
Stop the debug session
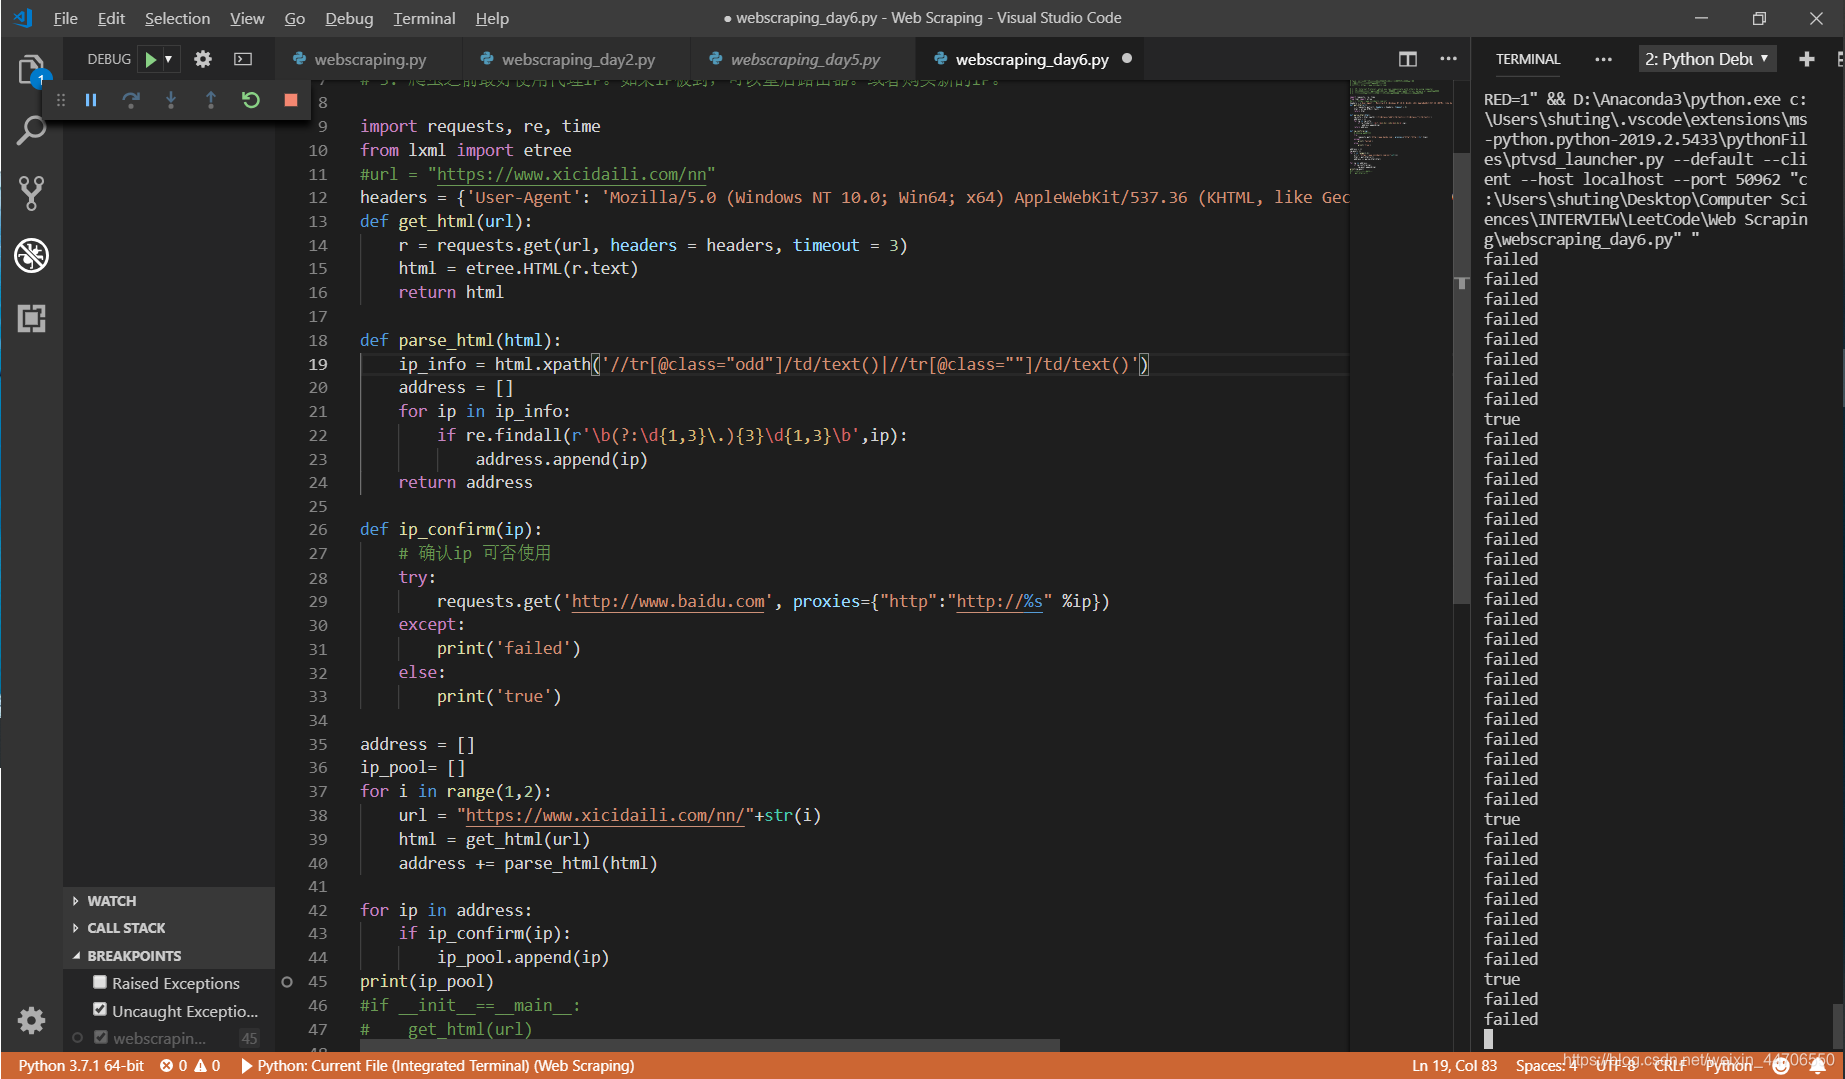click(x=291, y=100)
